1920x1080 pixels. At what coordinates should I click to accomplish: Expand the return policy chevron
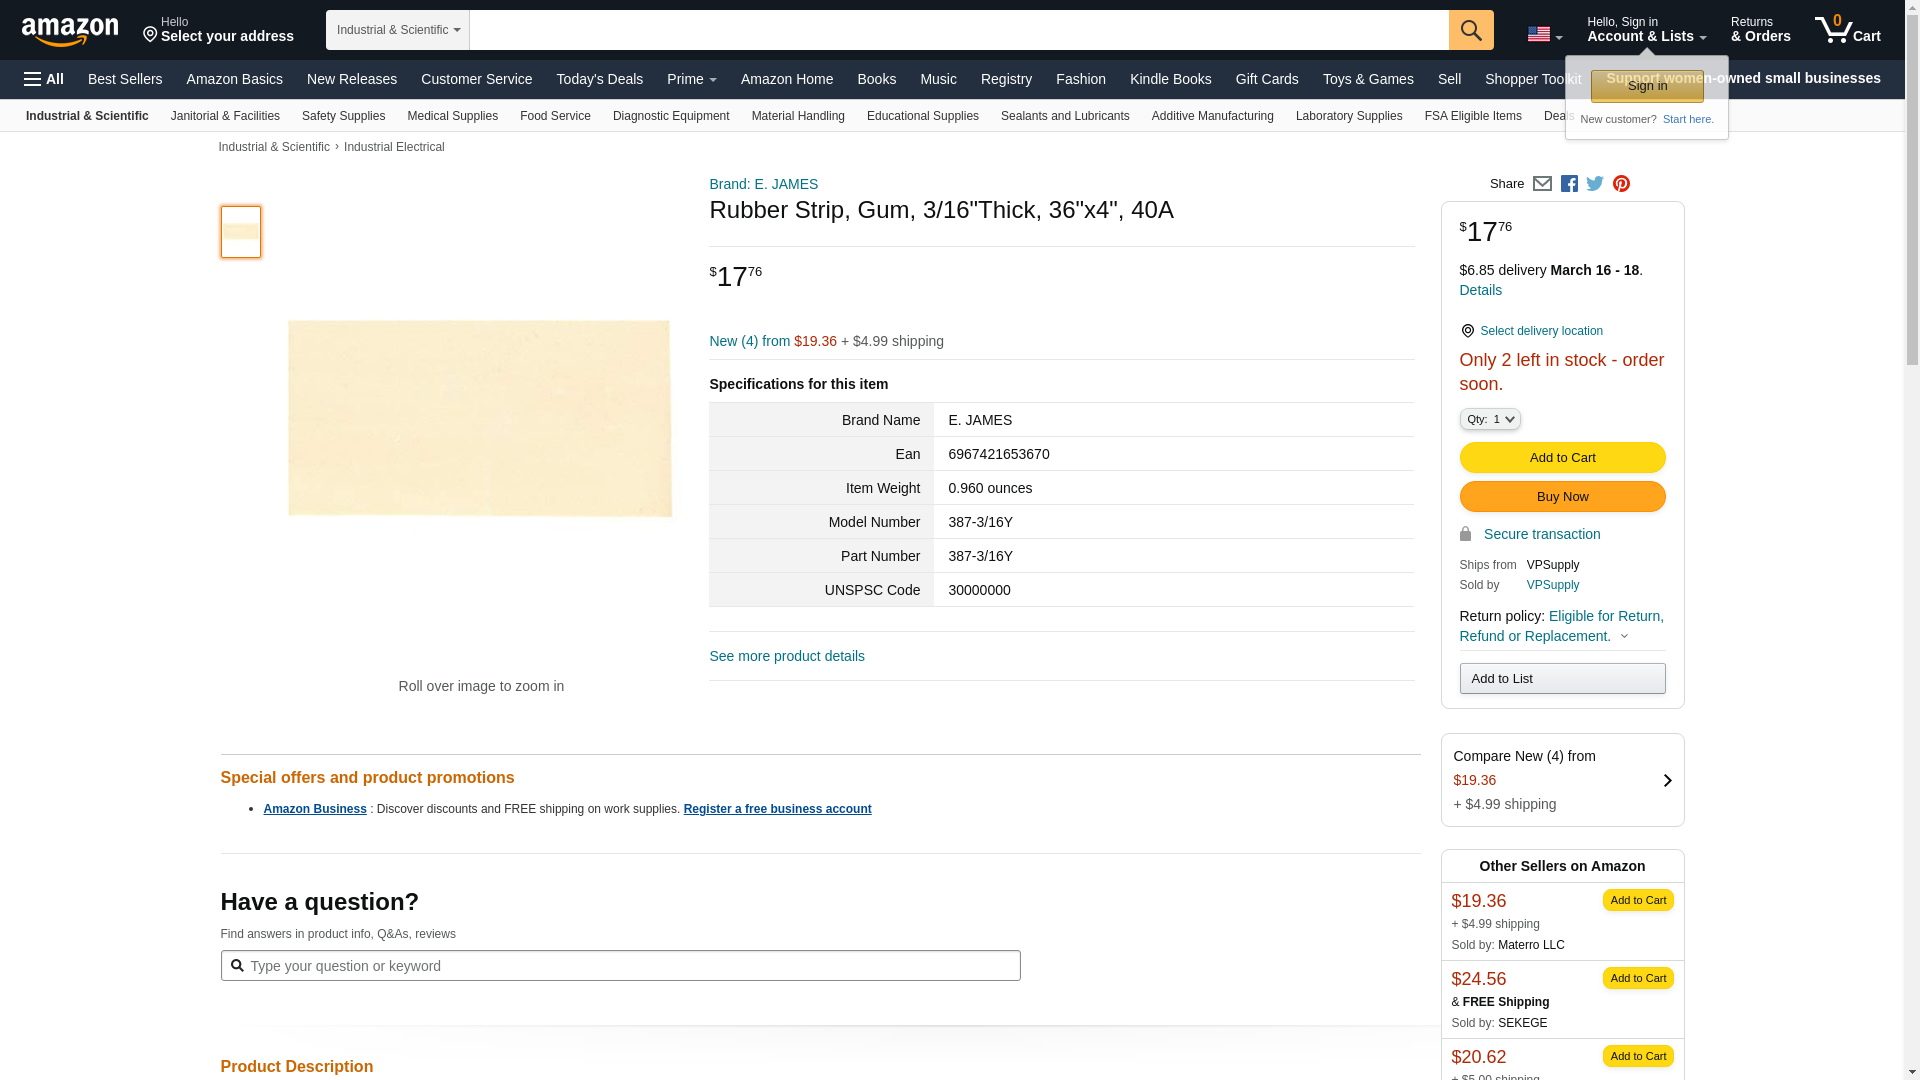[x=1624, y=637]
